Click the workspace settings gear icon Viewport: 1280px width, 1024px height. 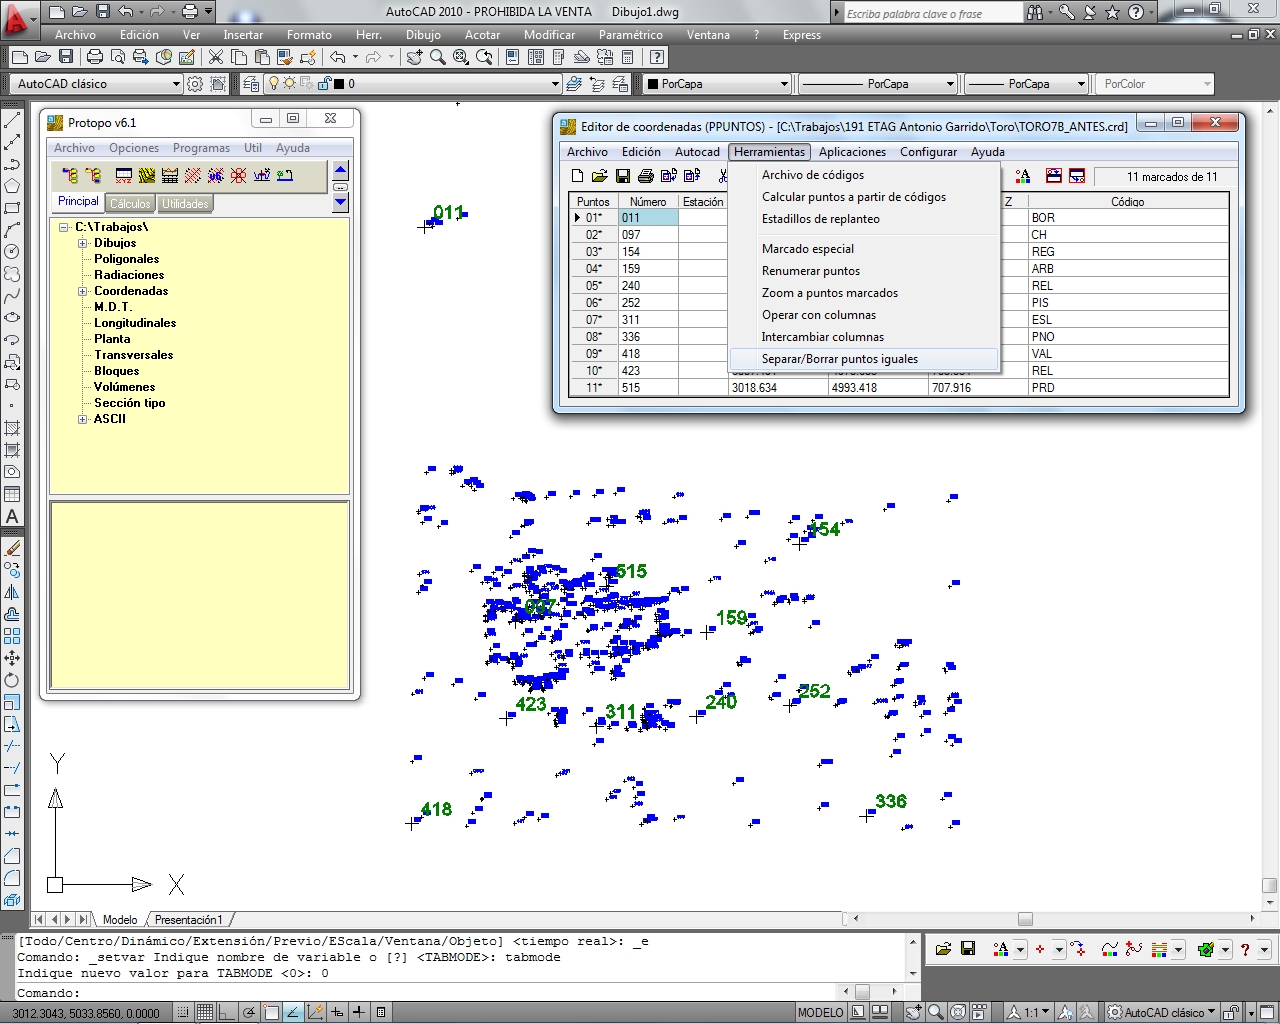coord(195,84)
